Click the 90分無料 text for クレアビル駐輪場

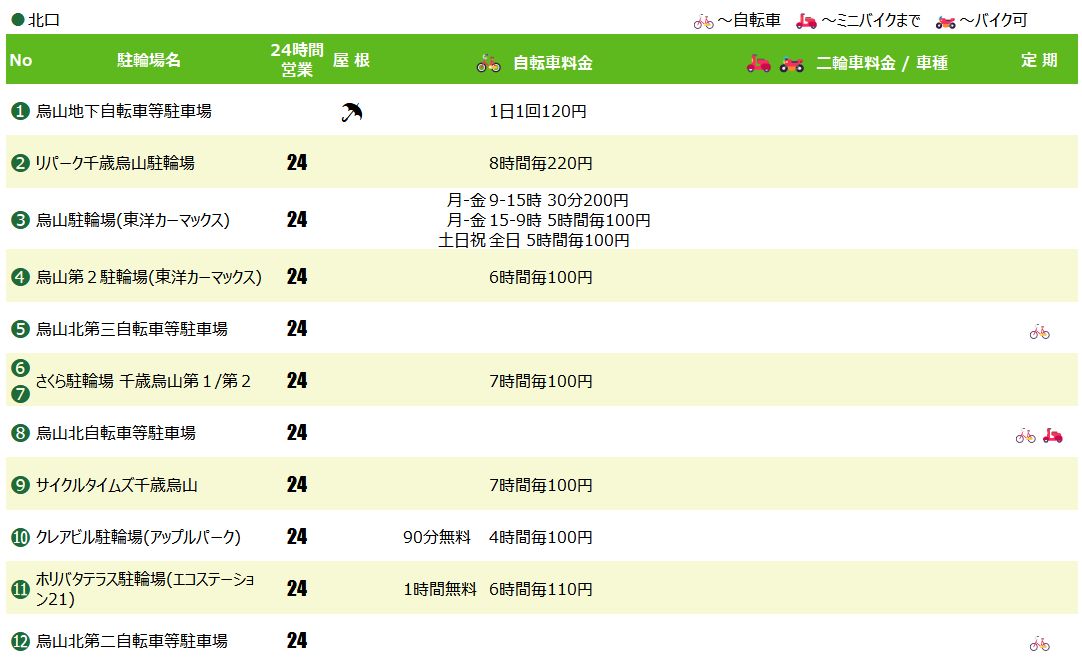coord(436,537)
